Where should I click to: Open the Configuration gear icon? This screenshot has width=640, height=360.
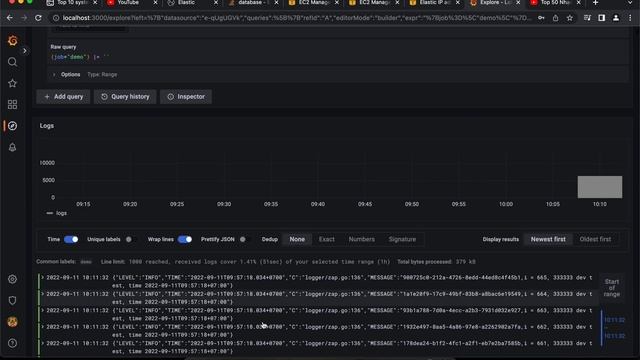(13, 279)
